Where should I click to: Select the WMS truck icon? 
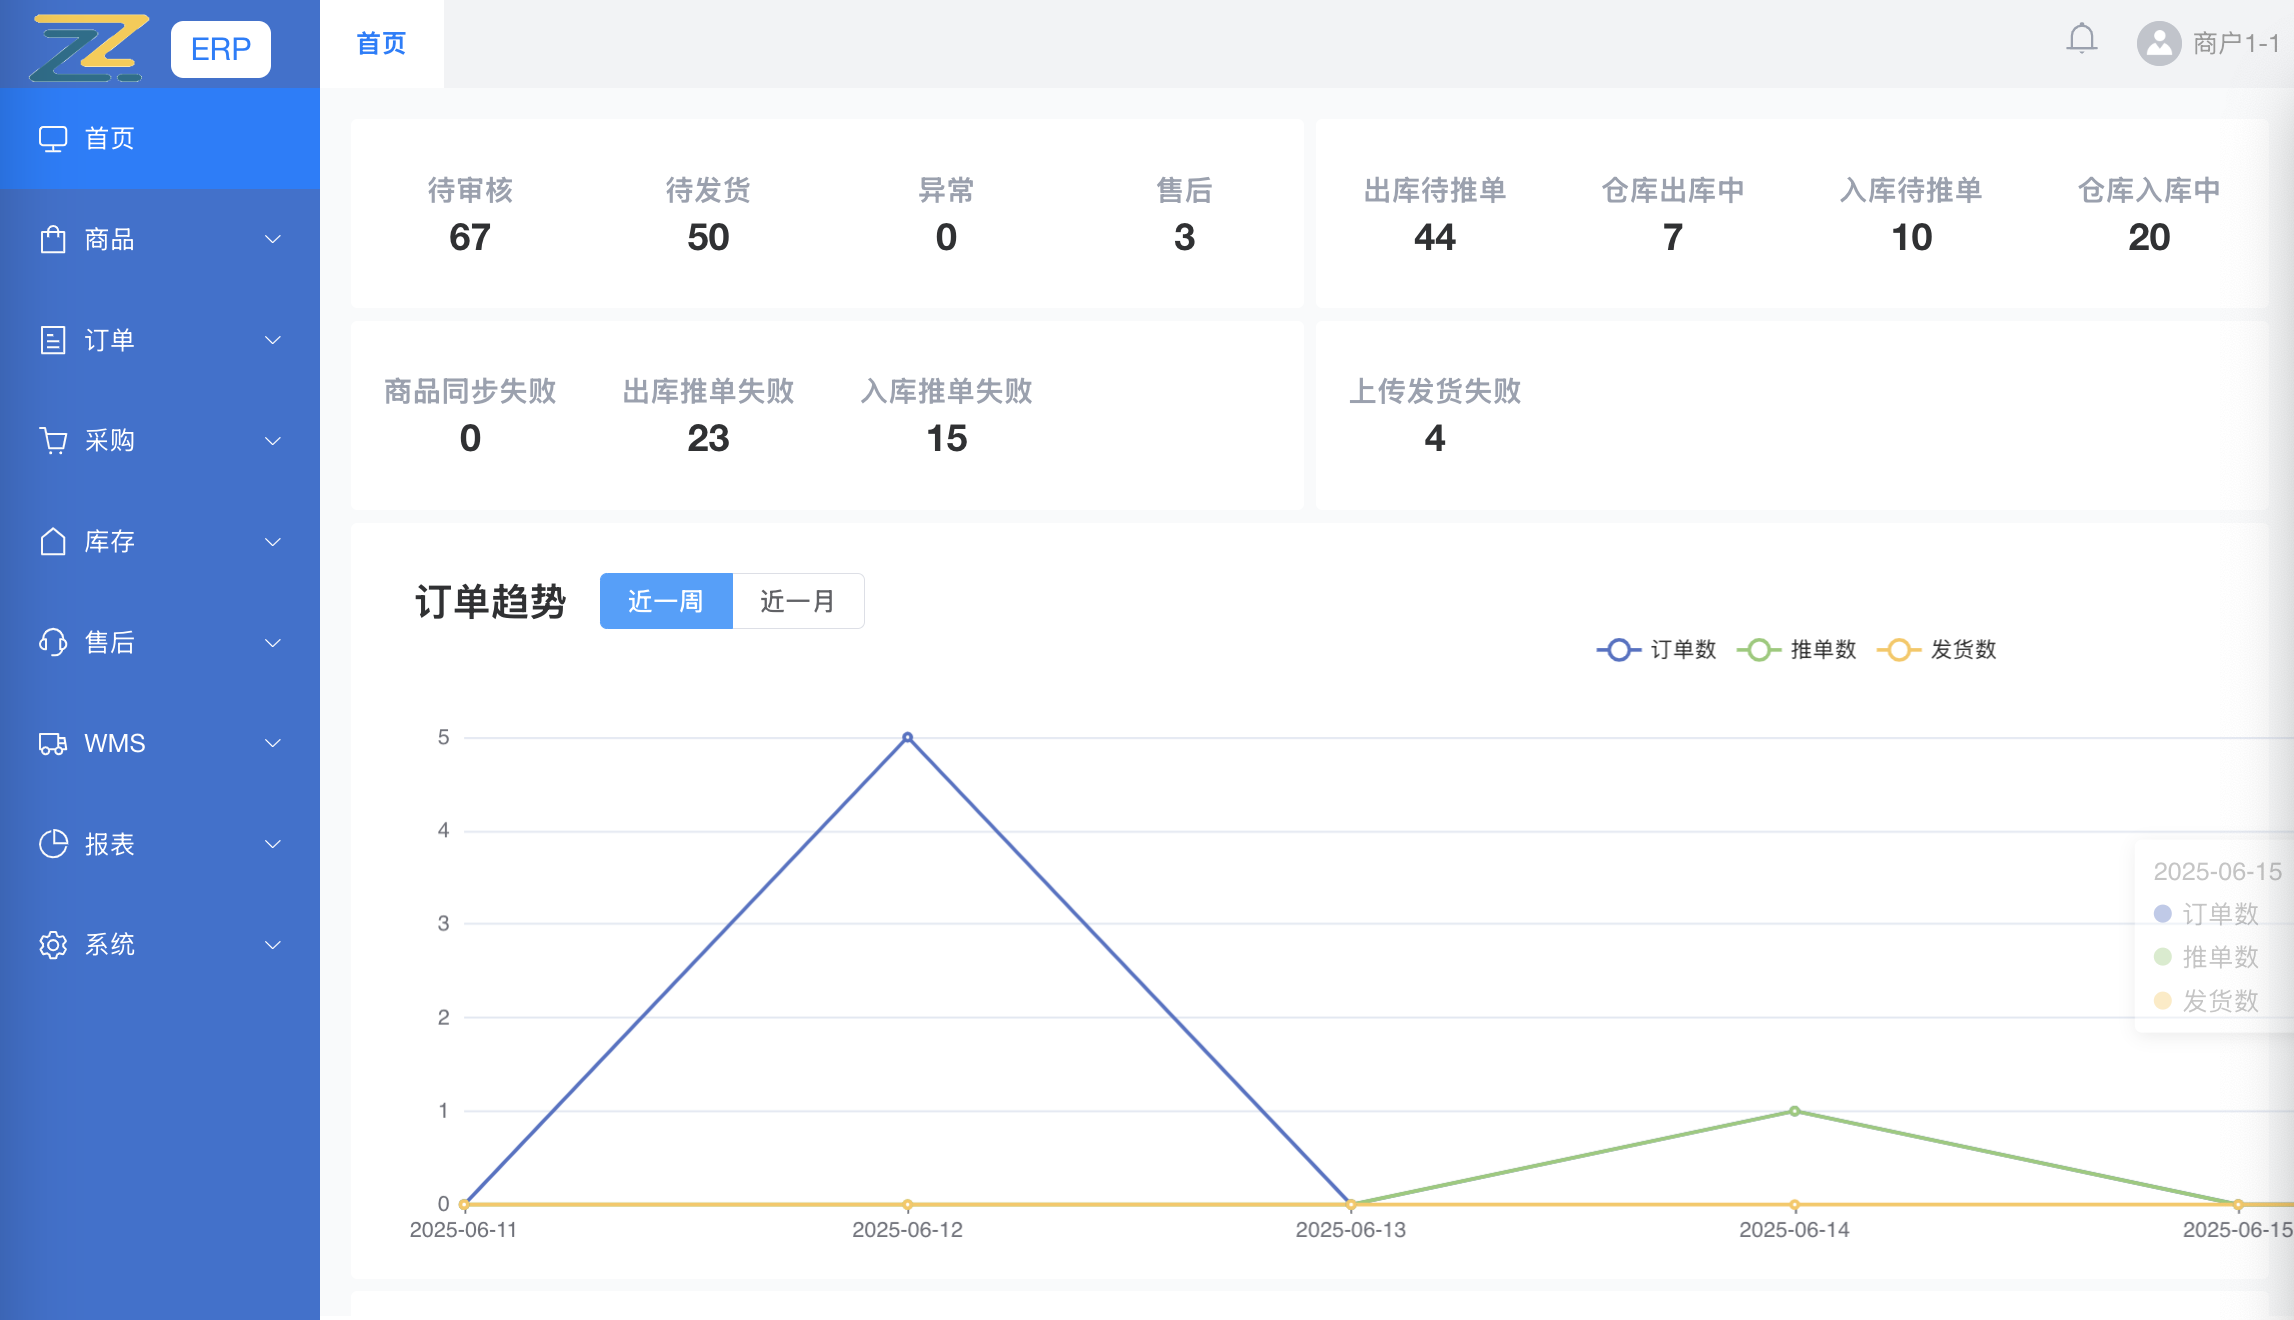click(53, 743)
